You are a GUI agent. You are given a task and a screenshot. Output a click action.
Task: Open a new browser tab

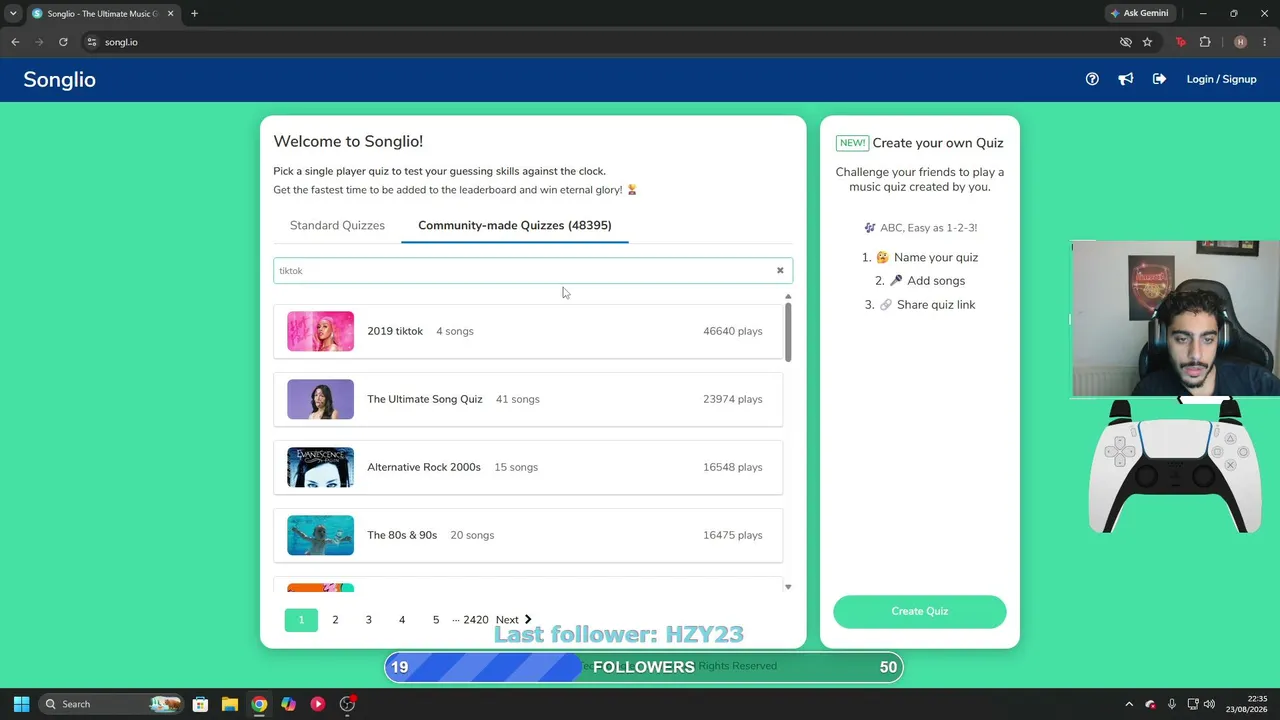pyautogui.click(x=194, y=14)
